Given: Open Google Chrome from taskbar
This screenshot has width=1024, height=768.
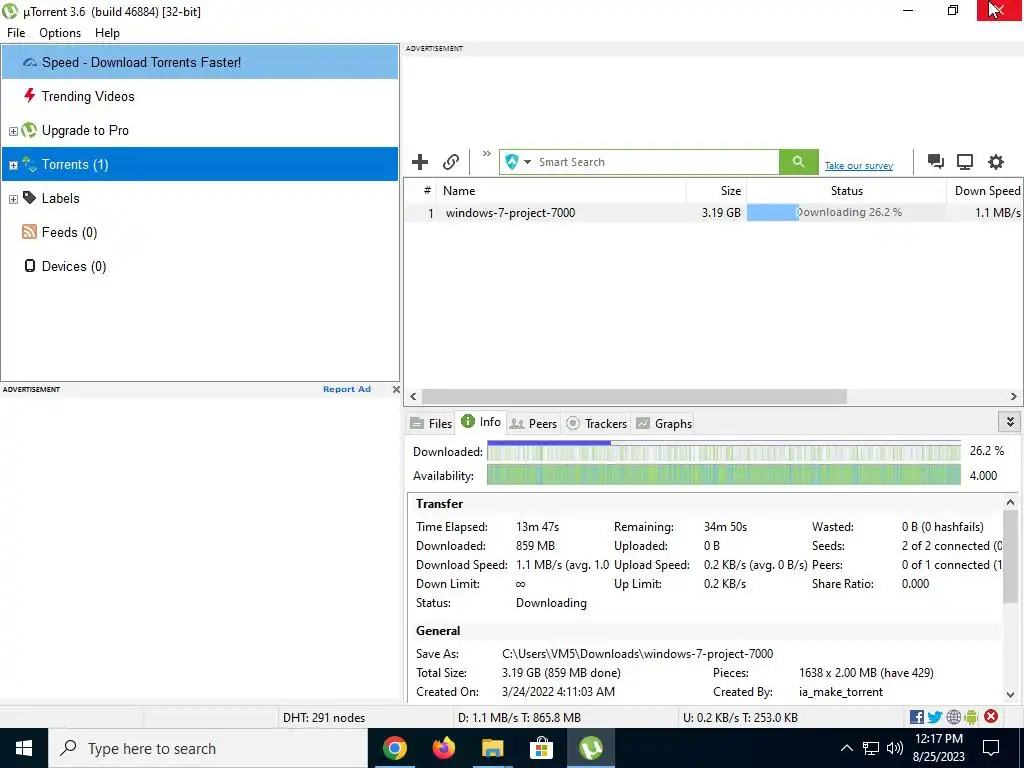Looking at the screenshot, I should point(394,748).
